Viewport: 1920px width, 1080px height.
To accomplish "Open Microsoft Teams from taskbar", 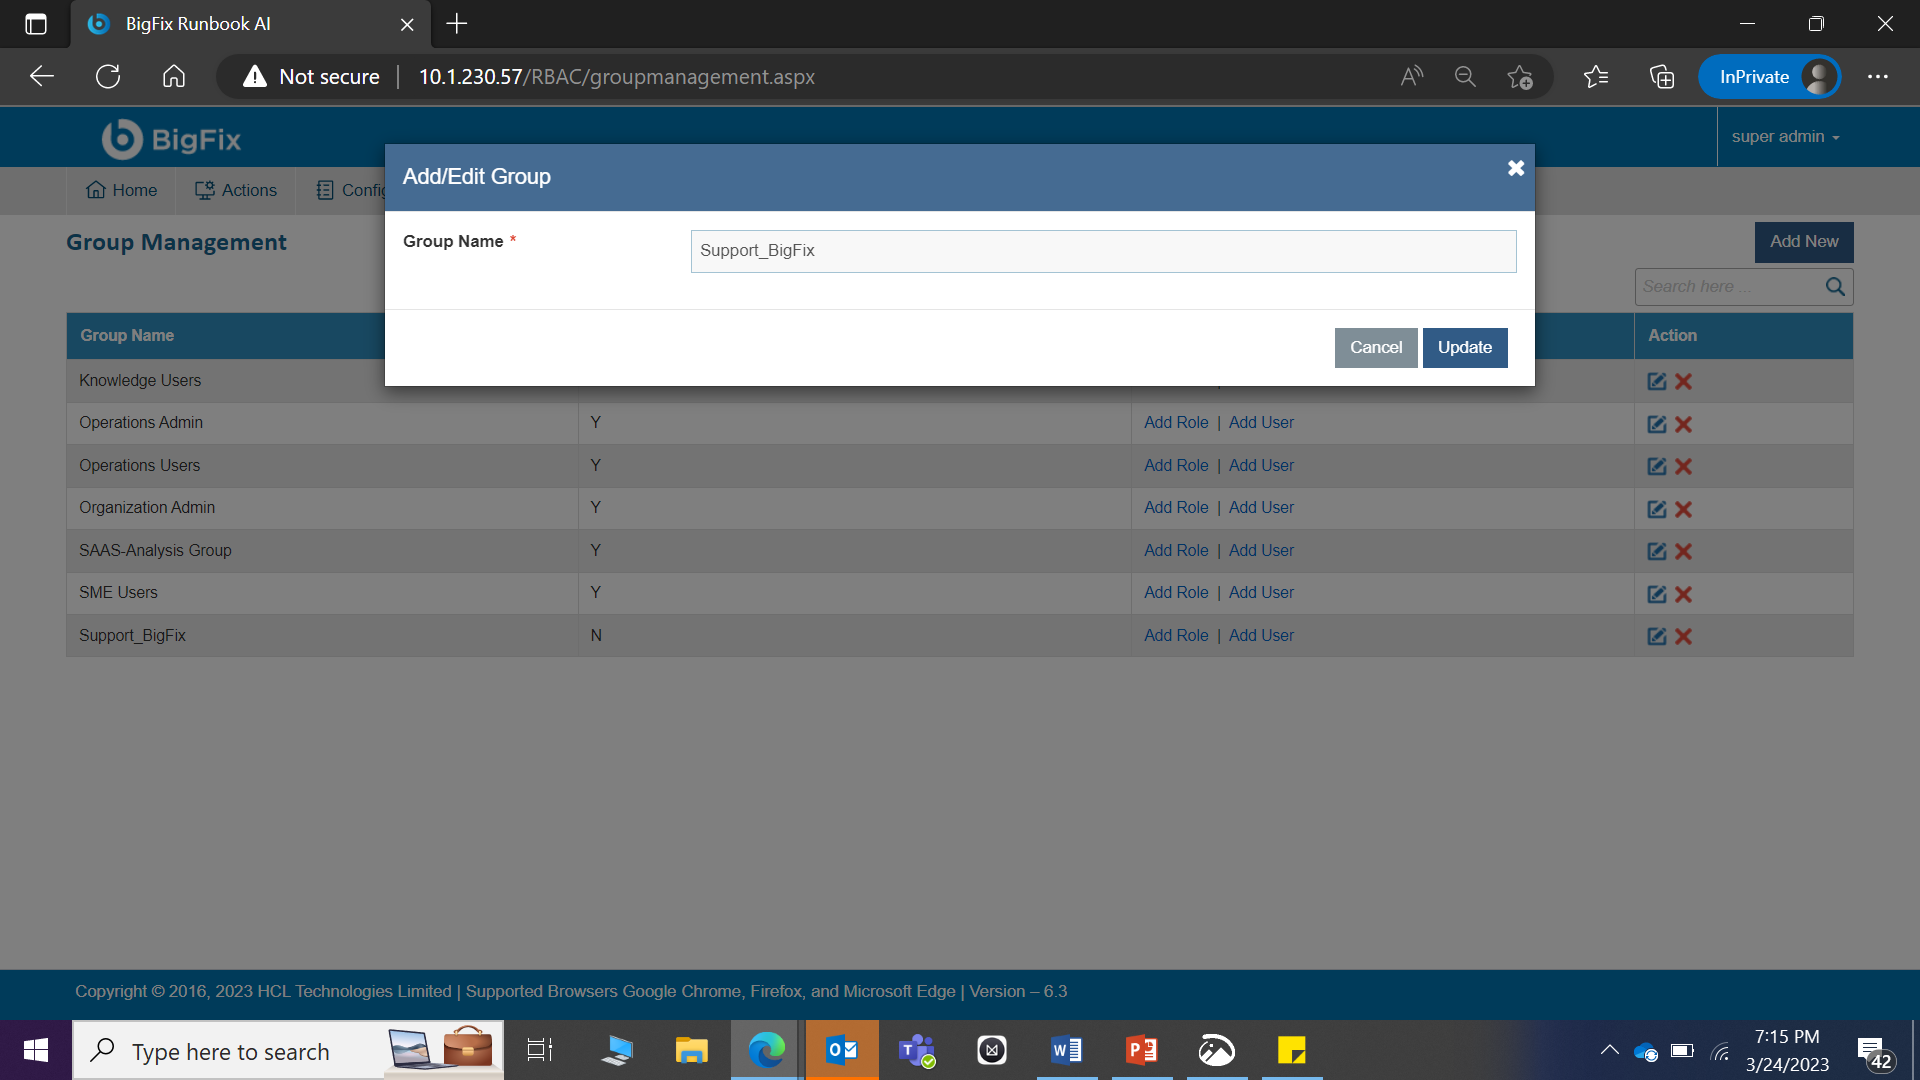I will click(x=916, y=1050).
